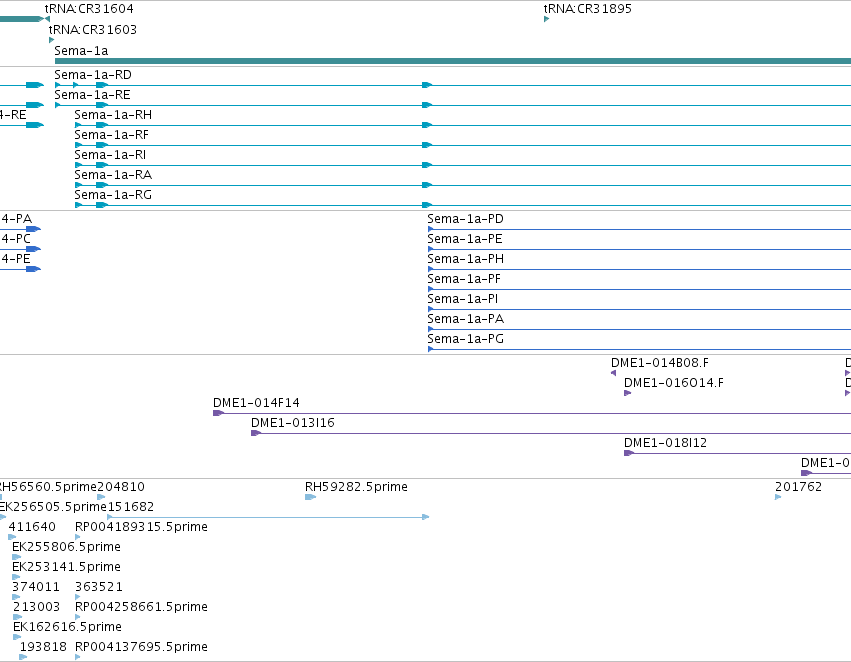Click the DME1-018I12 label
The image size is (851, 662).
click(x=666, y=443)
